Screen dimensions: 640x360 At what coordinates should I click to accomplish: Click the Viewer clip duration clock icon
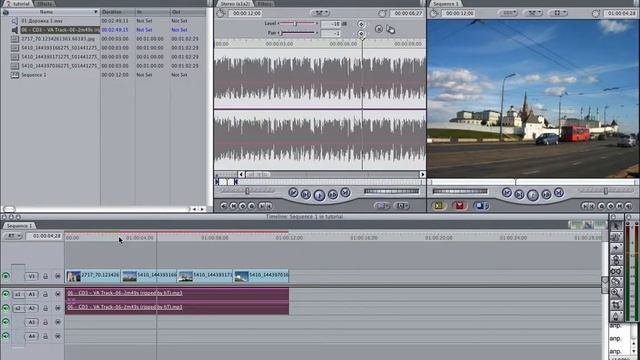220,13
